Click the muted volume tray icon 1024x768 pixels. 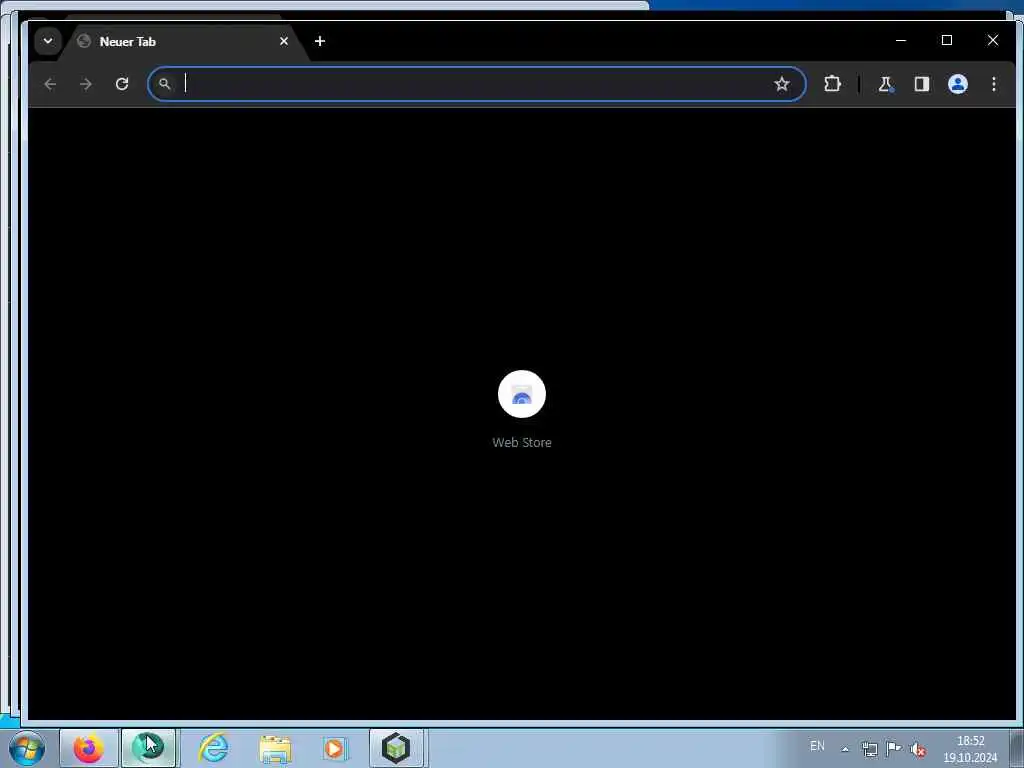(x=918, y=749)
